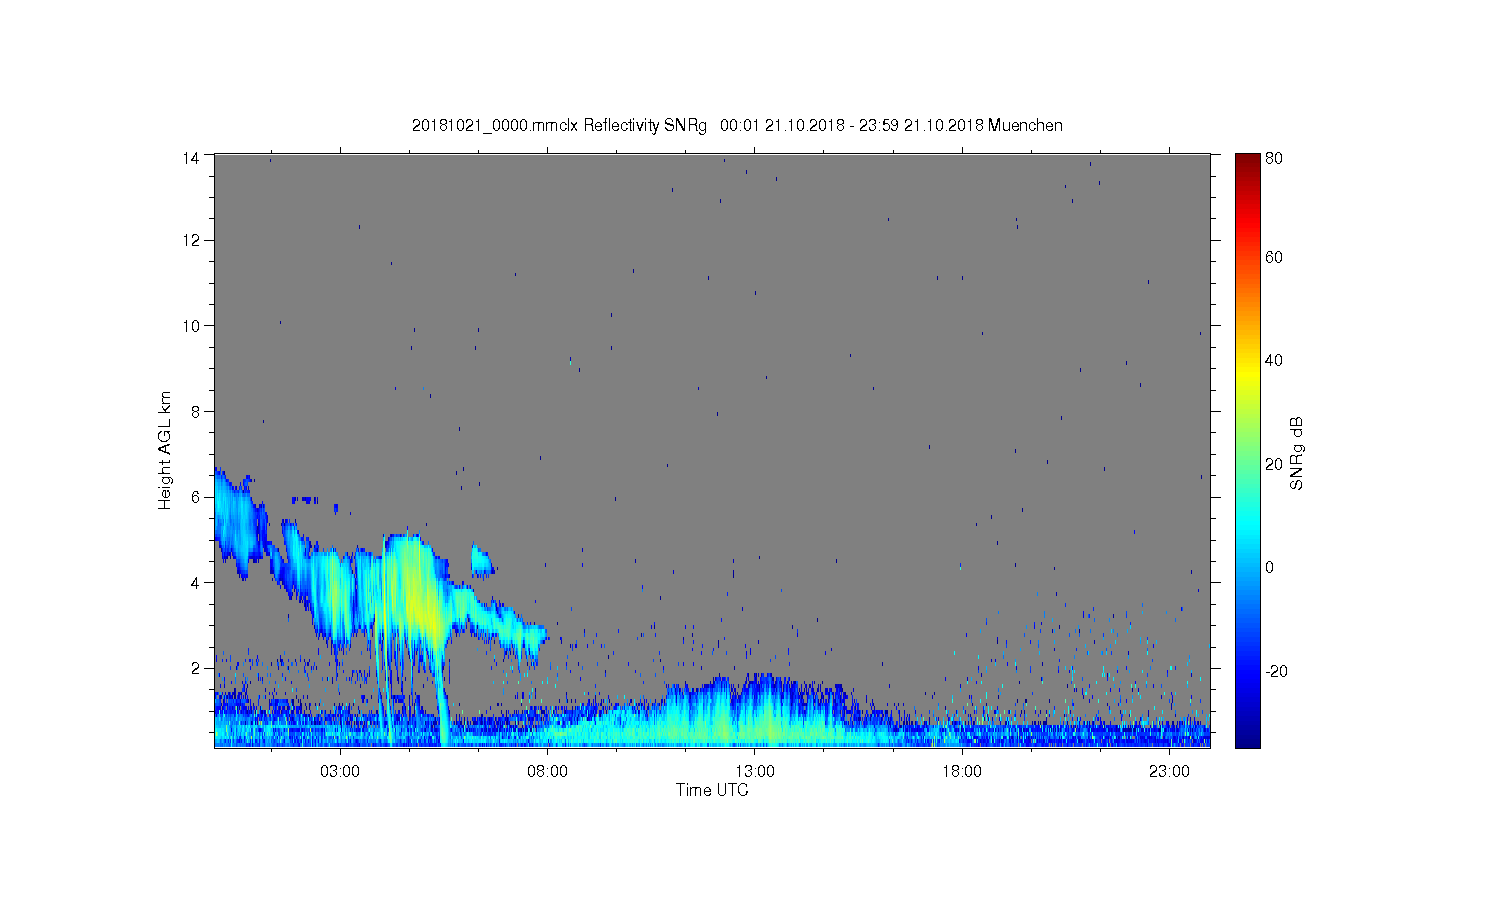Image resolution: width=1500 pixels, height=900 pixels.
Task: Click the 08:00 time tick label
Action: coord(547,771)
